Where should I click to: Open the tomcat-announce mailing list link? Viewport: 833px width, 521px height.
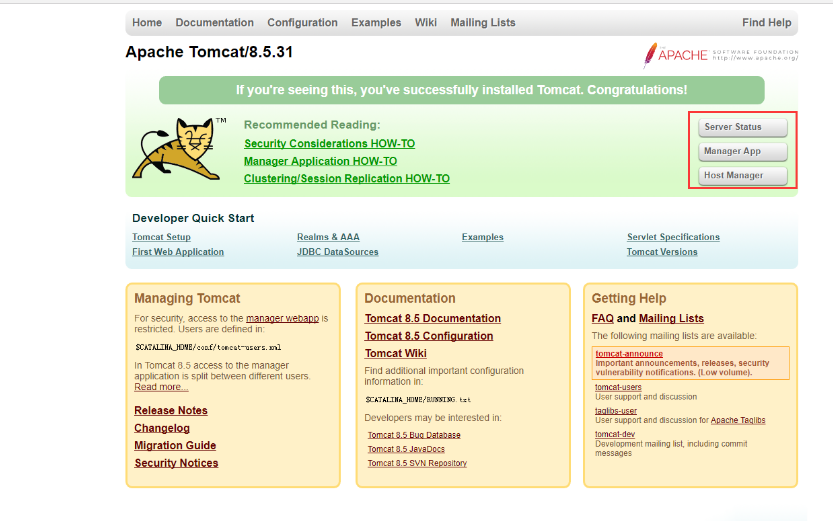click(x=629, y=354)
